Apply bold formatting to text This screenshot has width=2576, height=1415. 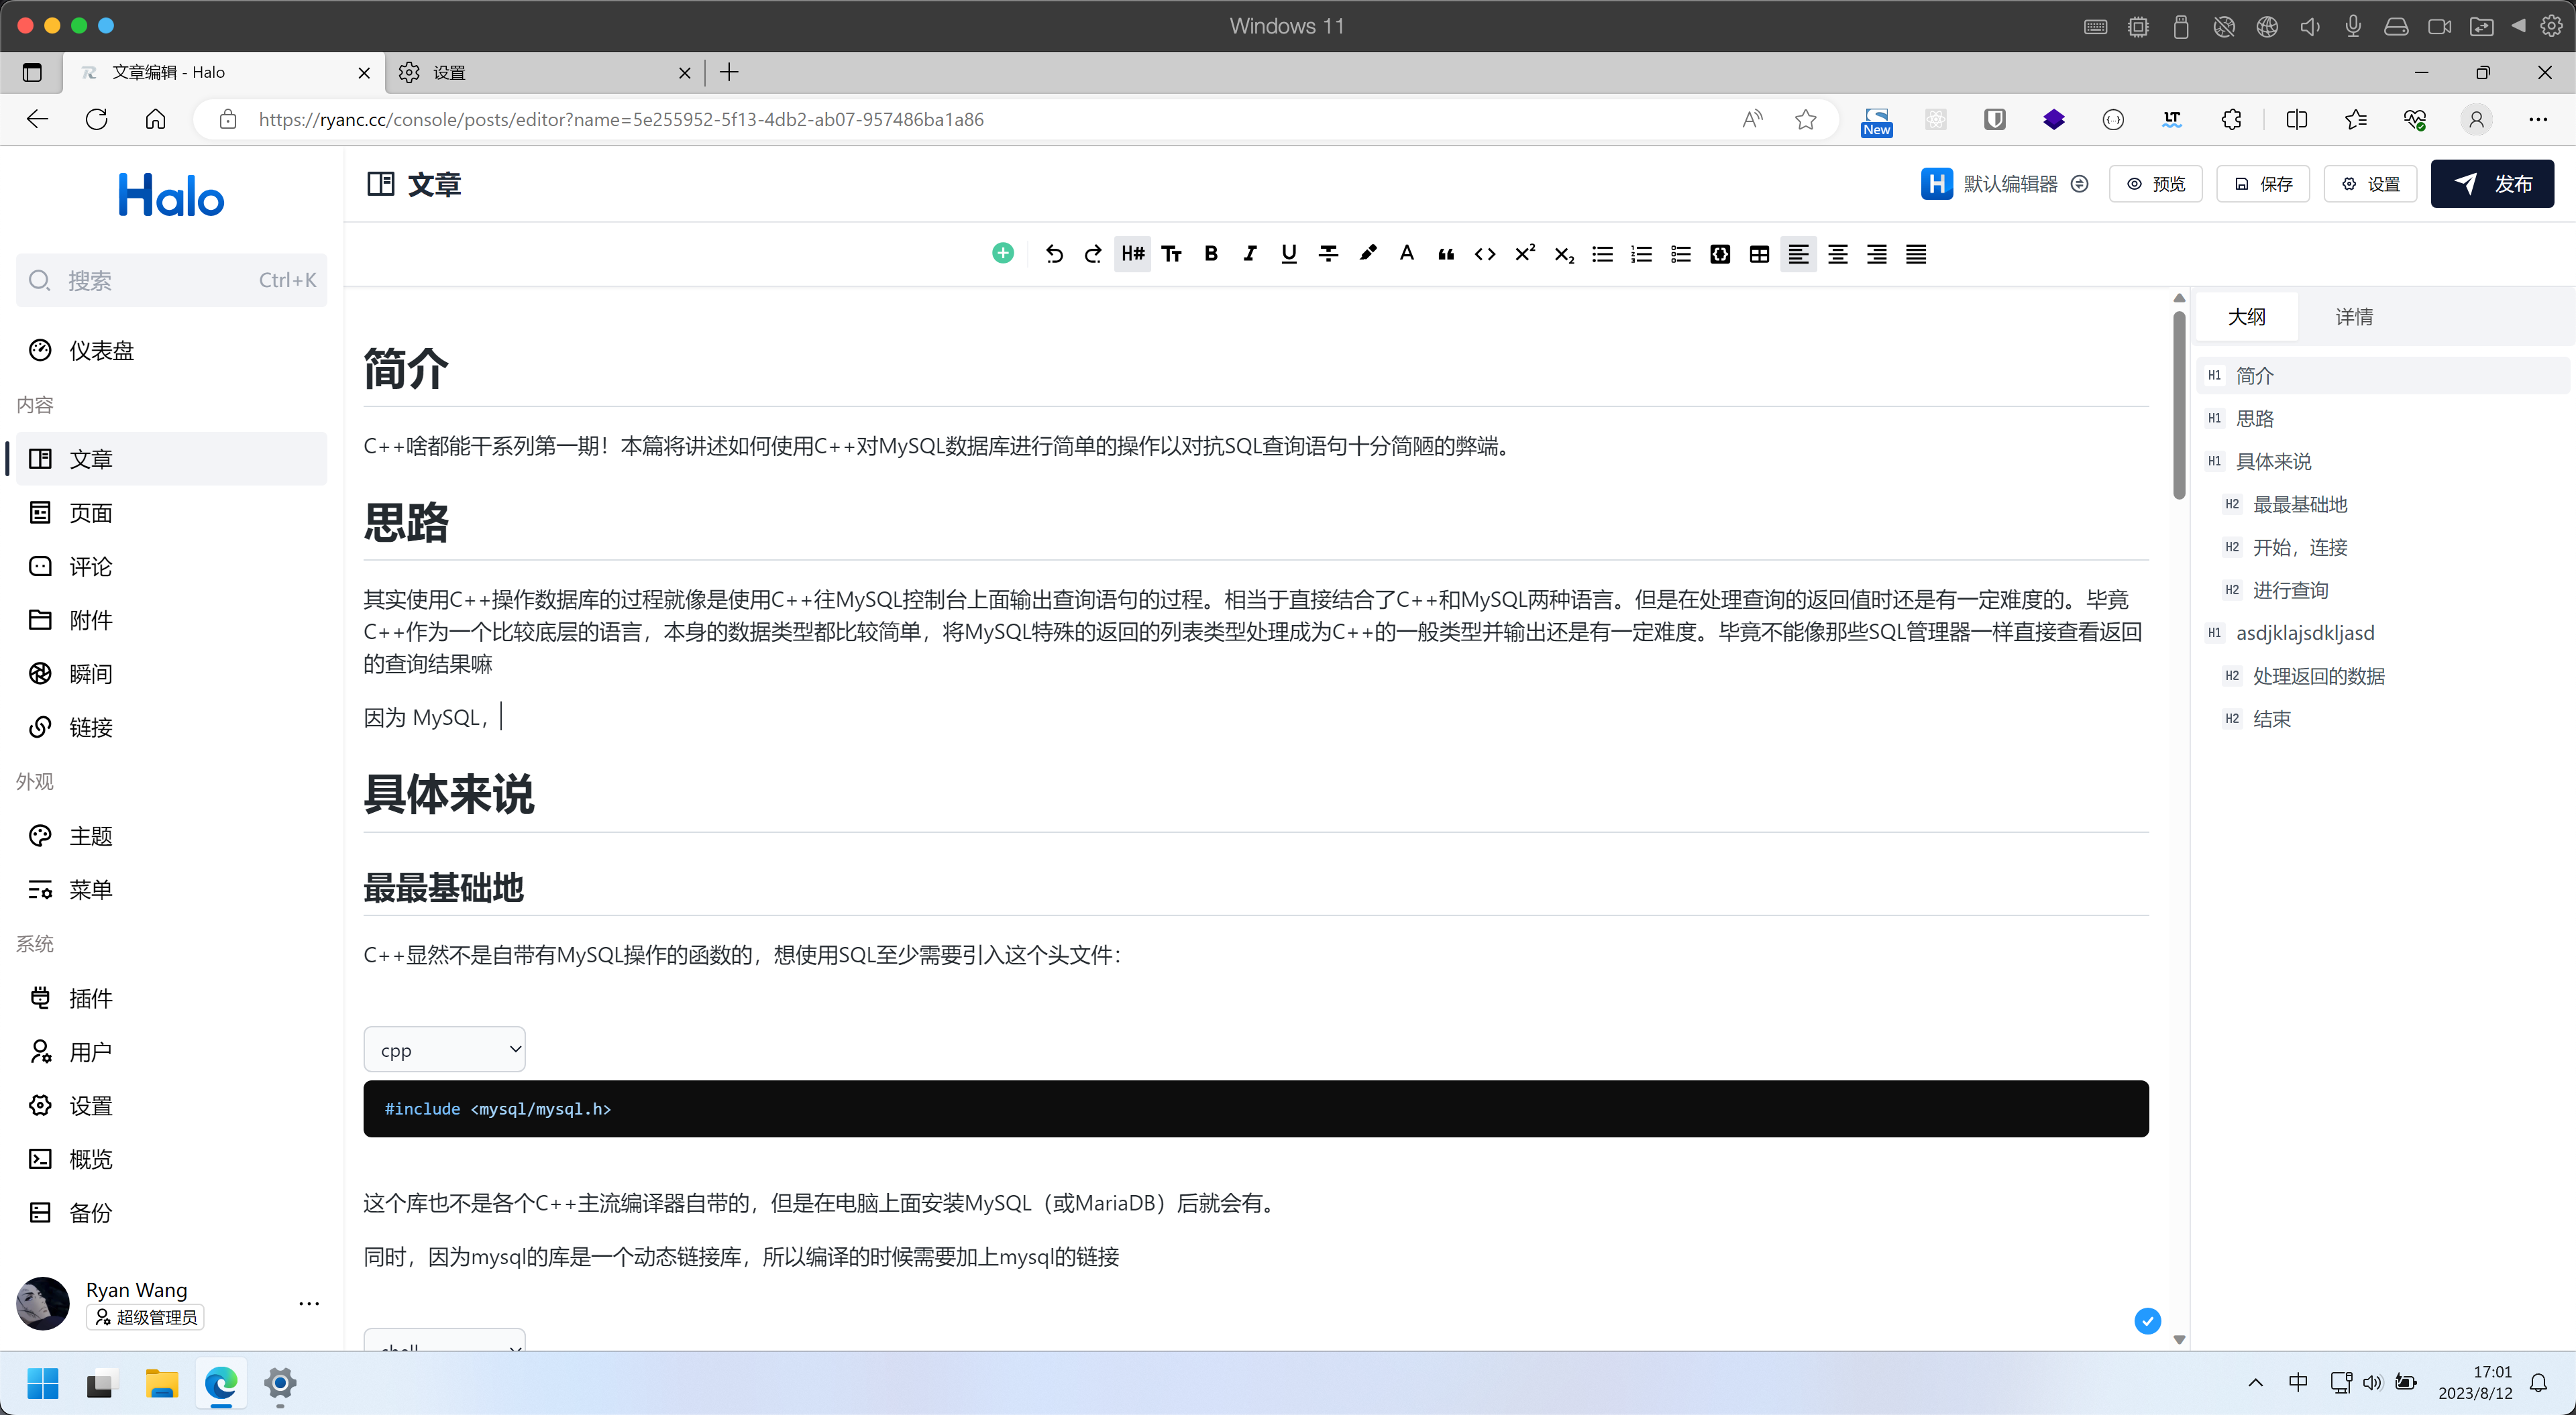(x=1210, y=254)
